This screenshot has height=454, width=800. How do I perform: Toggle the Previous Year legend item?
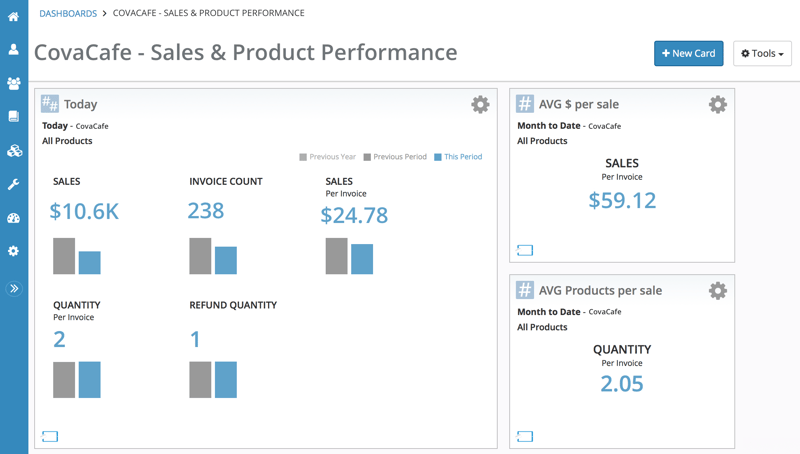(x=328, y=157)
